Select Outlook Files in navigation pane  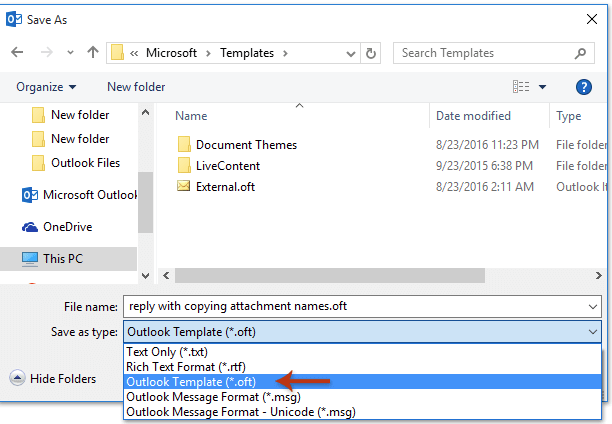[85, 163]
